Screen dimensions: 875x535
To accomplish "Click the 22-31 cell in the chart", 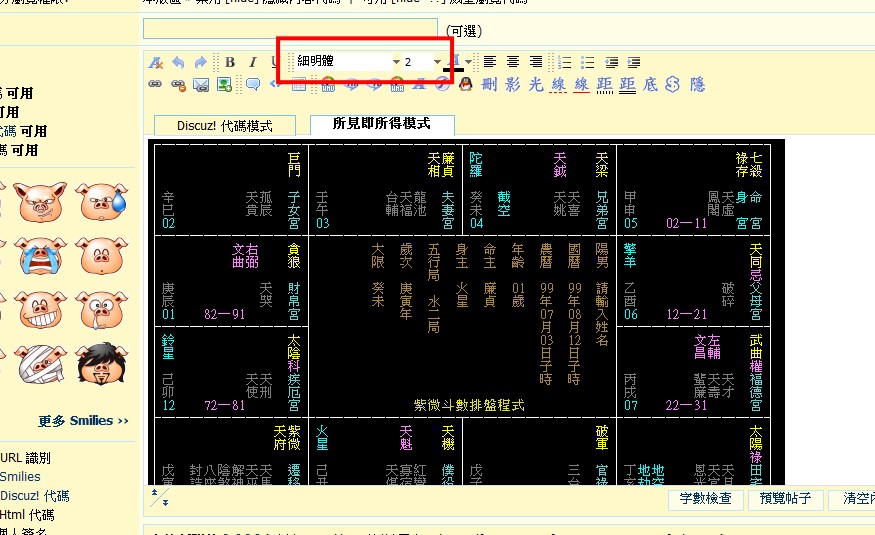I will point(686,405).
